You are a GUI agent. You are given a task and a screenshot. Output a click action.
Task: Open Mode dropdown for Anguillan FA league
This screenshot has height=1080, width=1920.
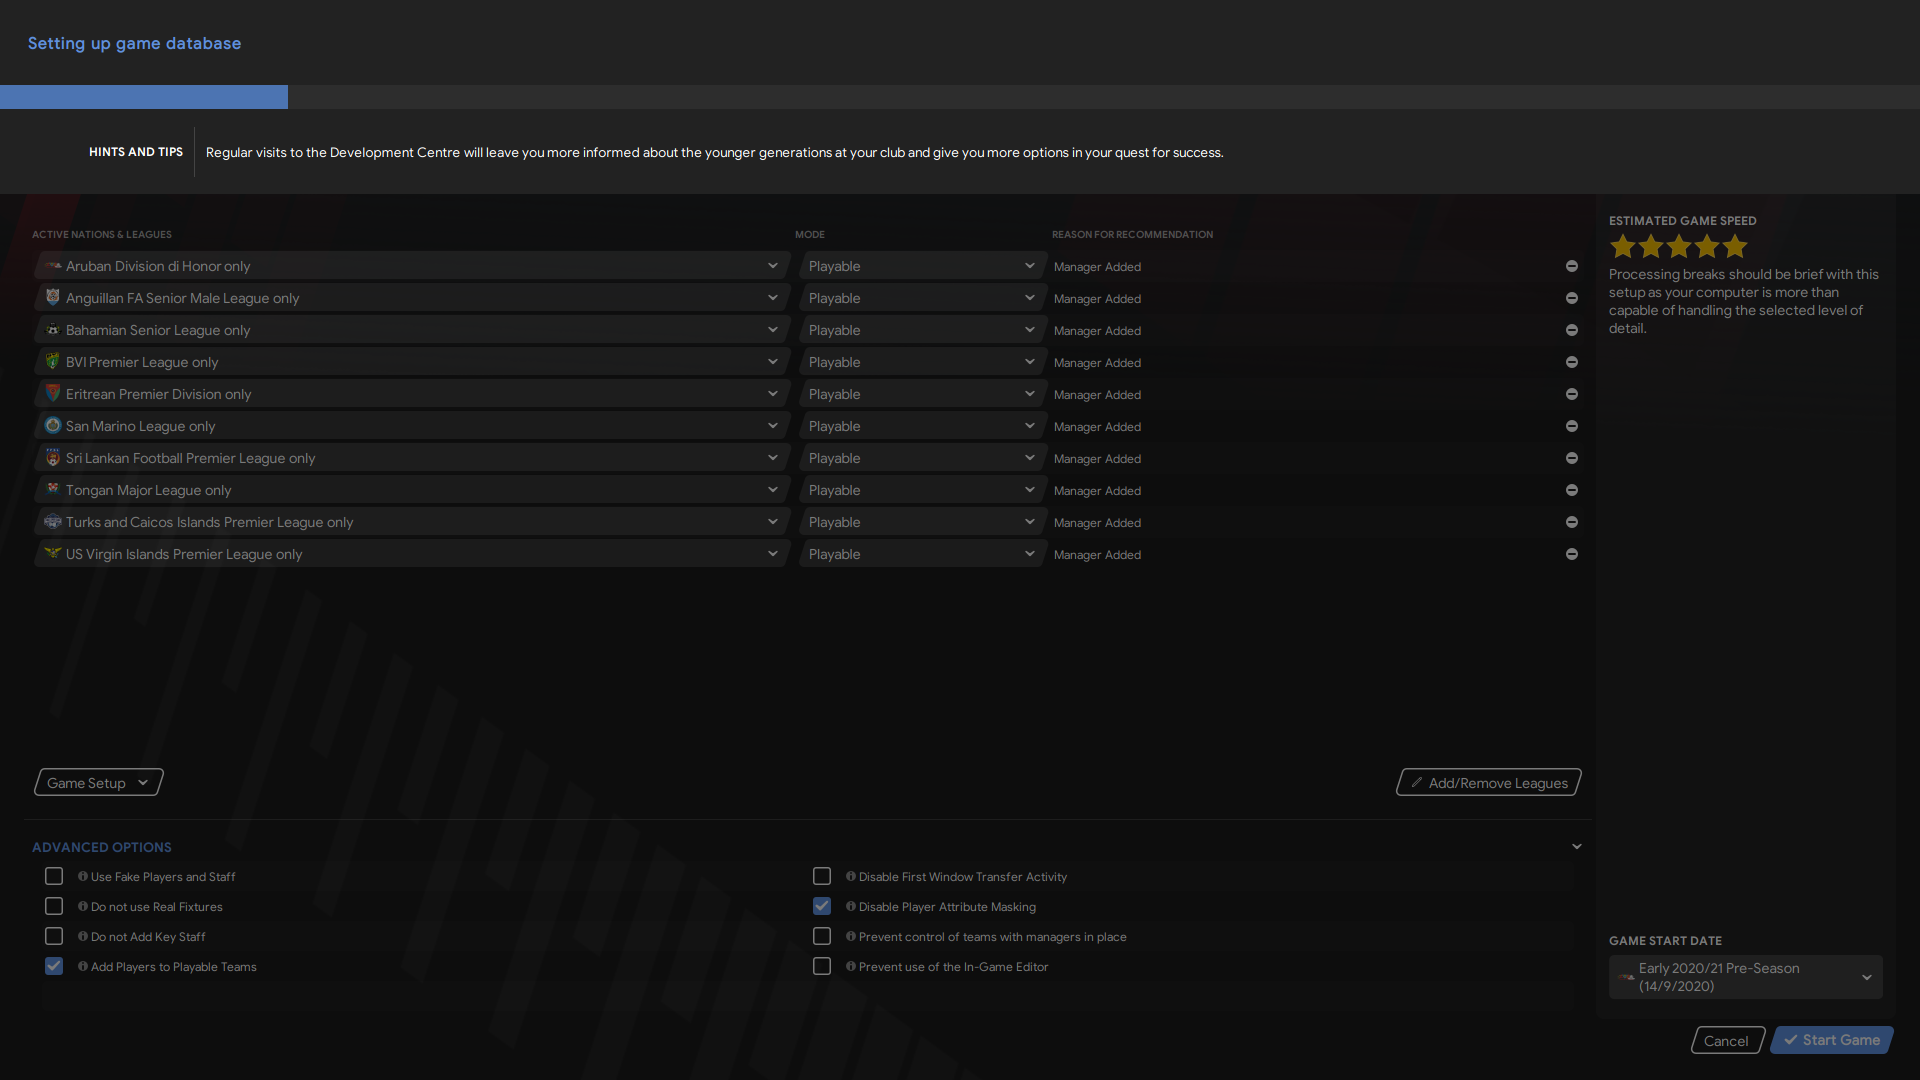click(922, 298)
